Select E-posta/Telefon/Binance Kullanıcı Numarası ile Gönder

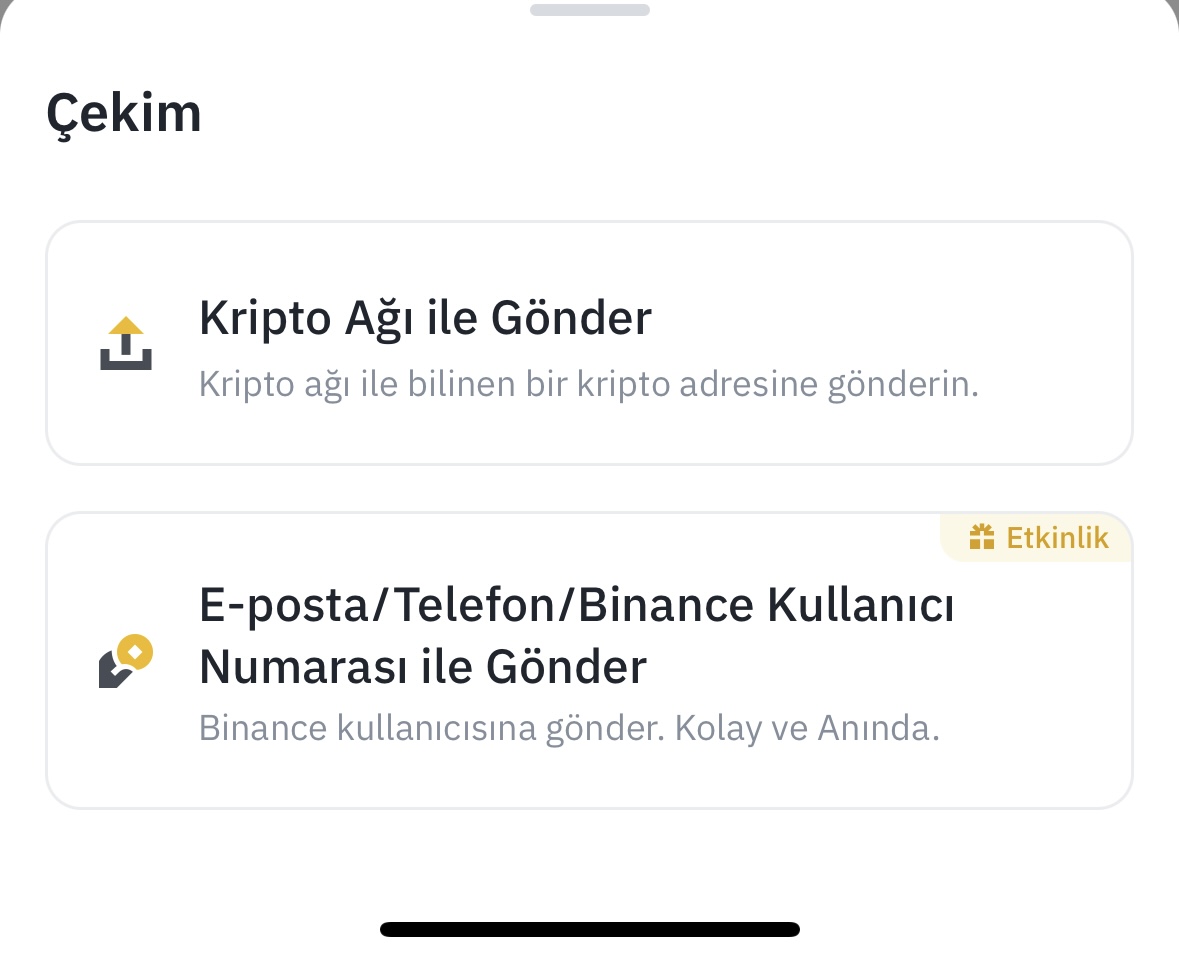[576, 636]
